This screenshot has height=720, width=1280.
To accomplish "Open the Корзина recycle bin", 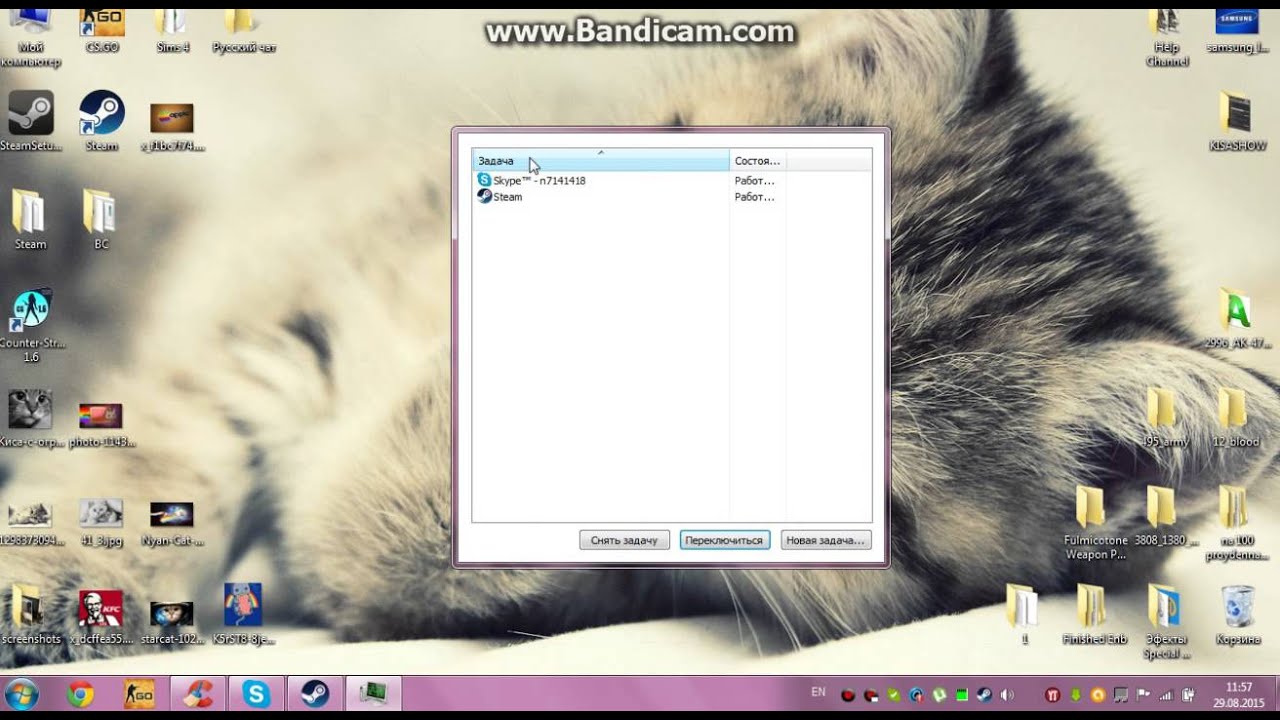I will (1237, 614).
